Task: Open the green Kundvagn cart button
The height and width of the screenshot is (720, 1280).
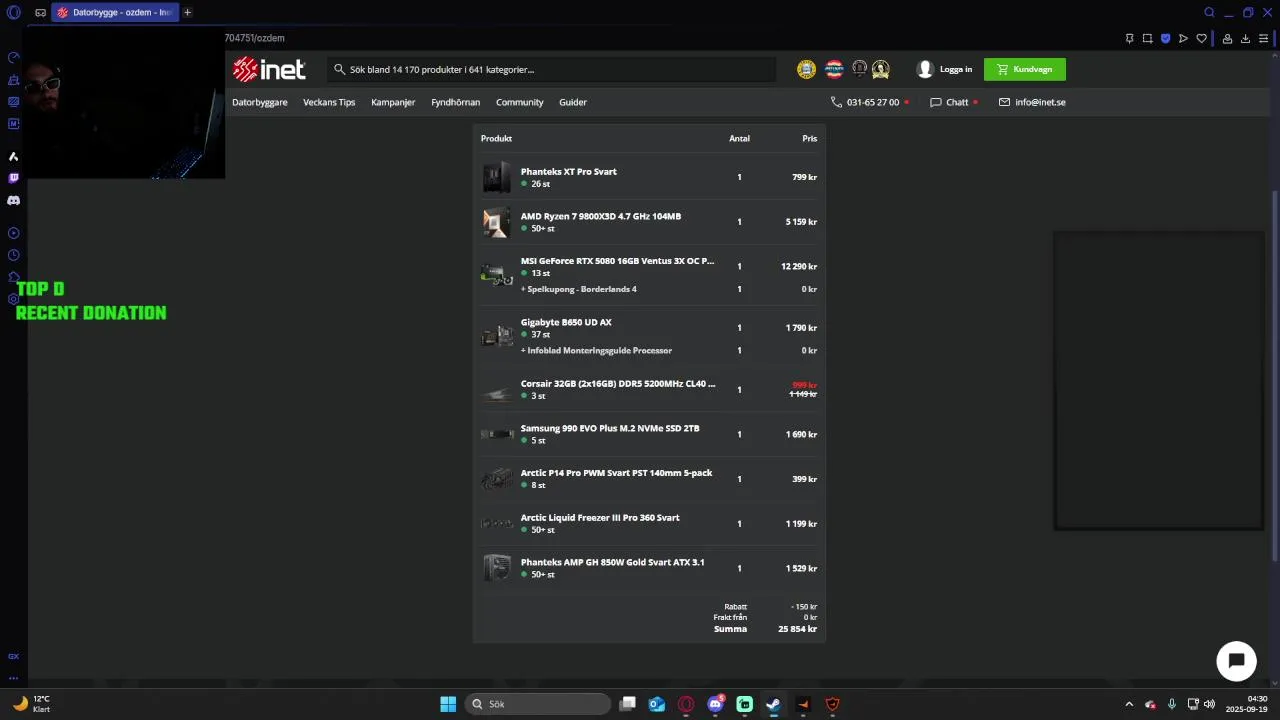Action: (1025, 69)
